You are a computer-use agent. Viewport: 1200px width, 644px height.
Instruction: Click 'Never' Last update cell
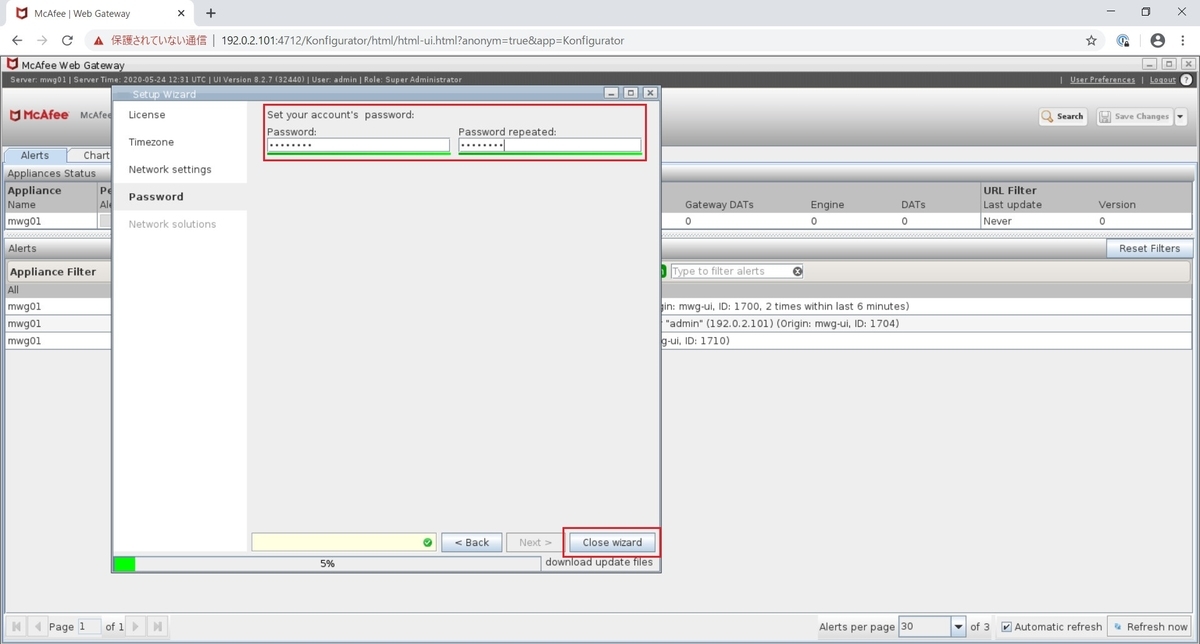pos(997,221)
